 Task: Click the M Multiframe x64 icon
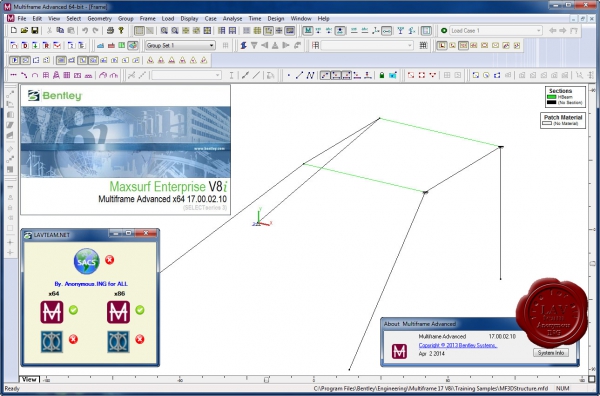52,312
